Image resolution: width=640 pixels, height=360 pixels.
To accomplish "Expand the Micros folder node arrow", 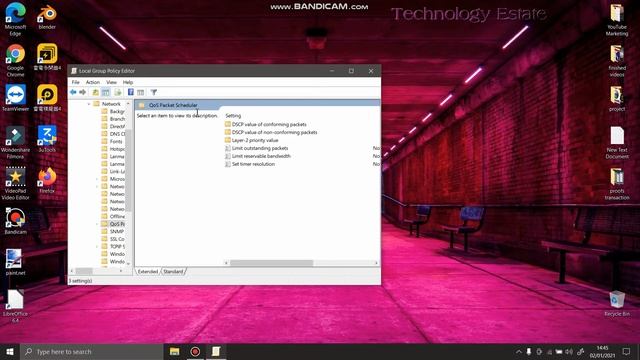I will (97, 179).
